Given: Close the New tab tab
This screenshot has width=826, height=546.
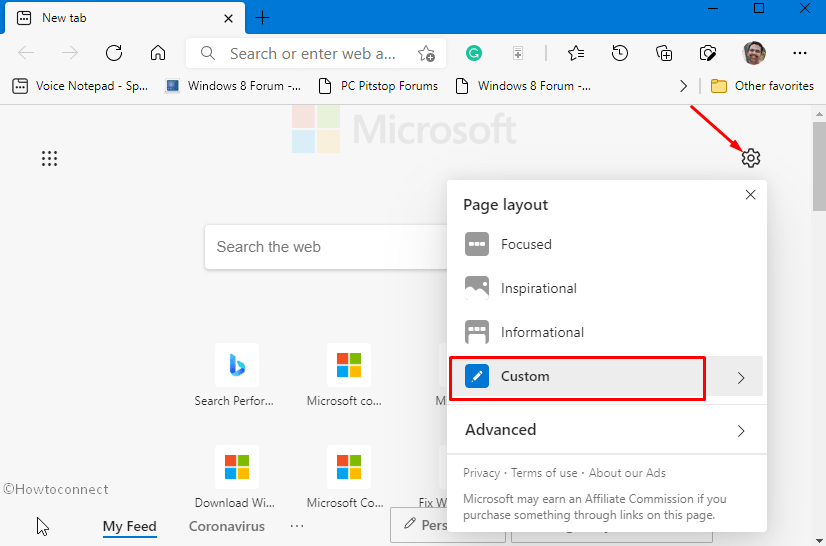Looking at the screenshot, I should coord(228,18).
